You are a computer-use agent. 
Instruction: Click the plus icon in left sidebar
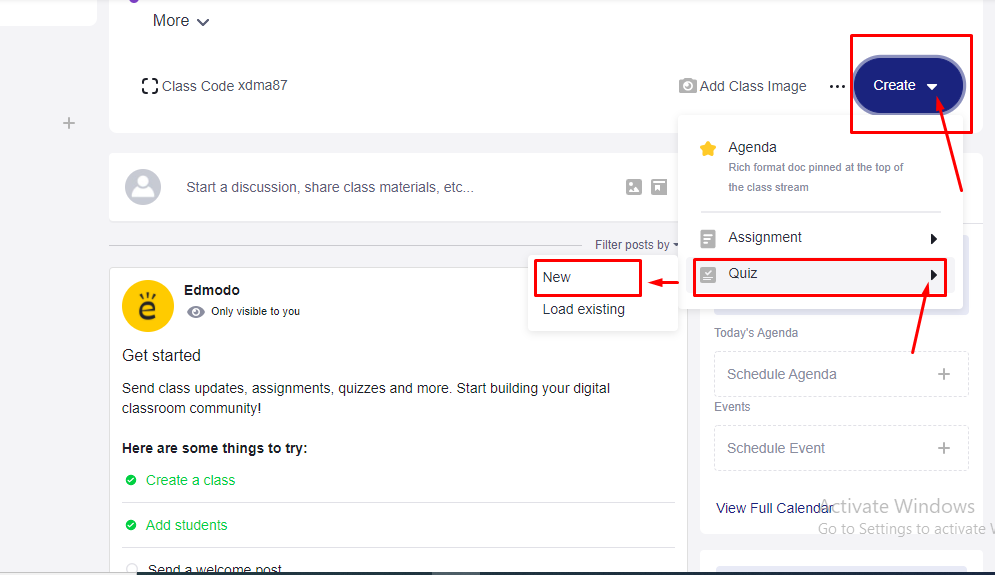coord(69,123)
